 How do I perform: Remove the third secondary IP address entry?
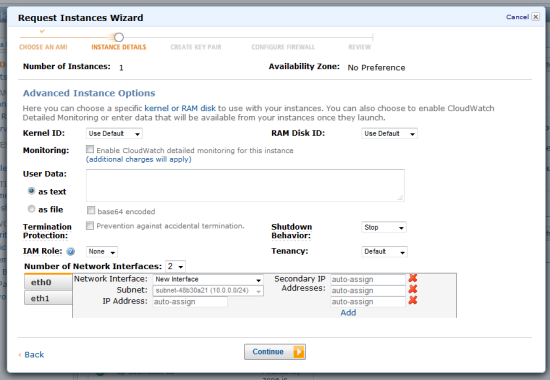point(413,300)
